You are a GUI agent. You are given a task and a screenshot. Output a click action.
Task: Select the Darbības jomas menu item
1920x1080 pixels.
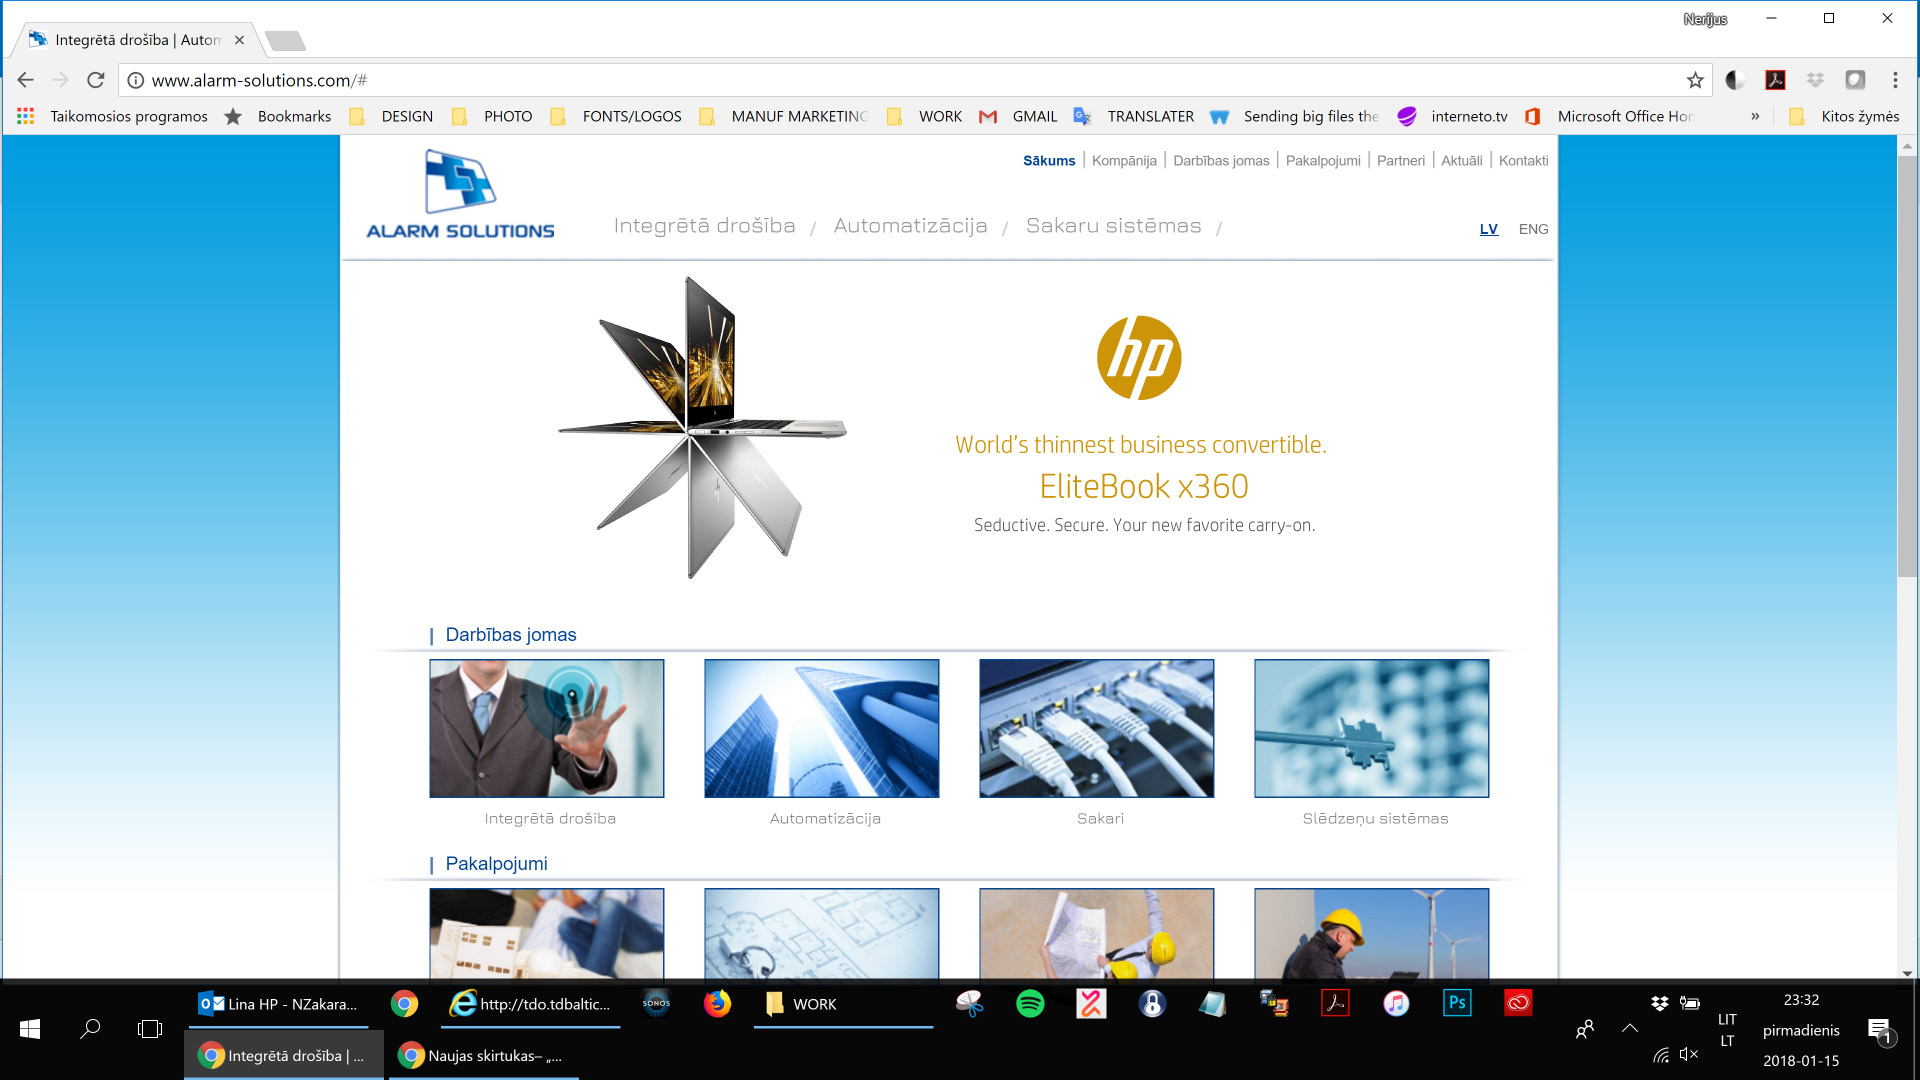[x=1221, y=160]
